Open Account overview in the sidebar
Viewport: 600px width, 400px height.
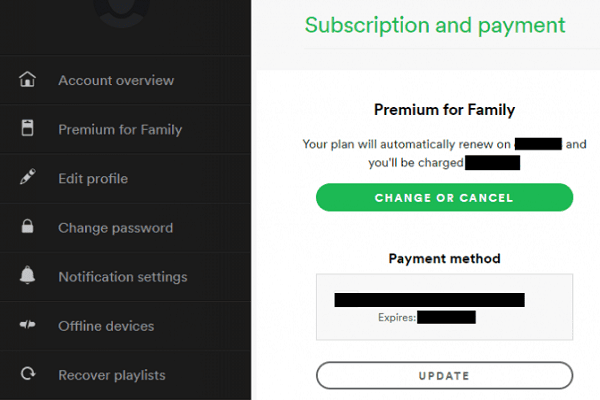pos(116,80)
